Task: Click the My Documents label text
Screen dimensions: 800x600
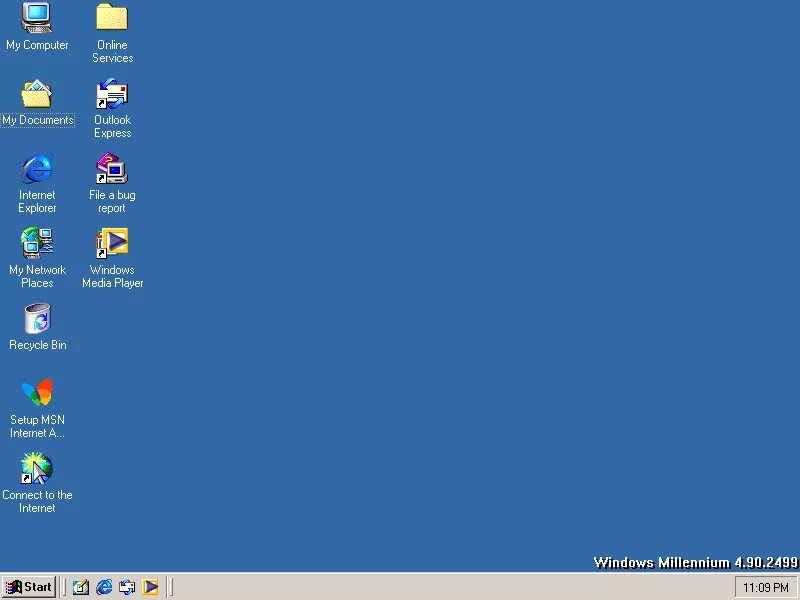Action: click(38, 120)
